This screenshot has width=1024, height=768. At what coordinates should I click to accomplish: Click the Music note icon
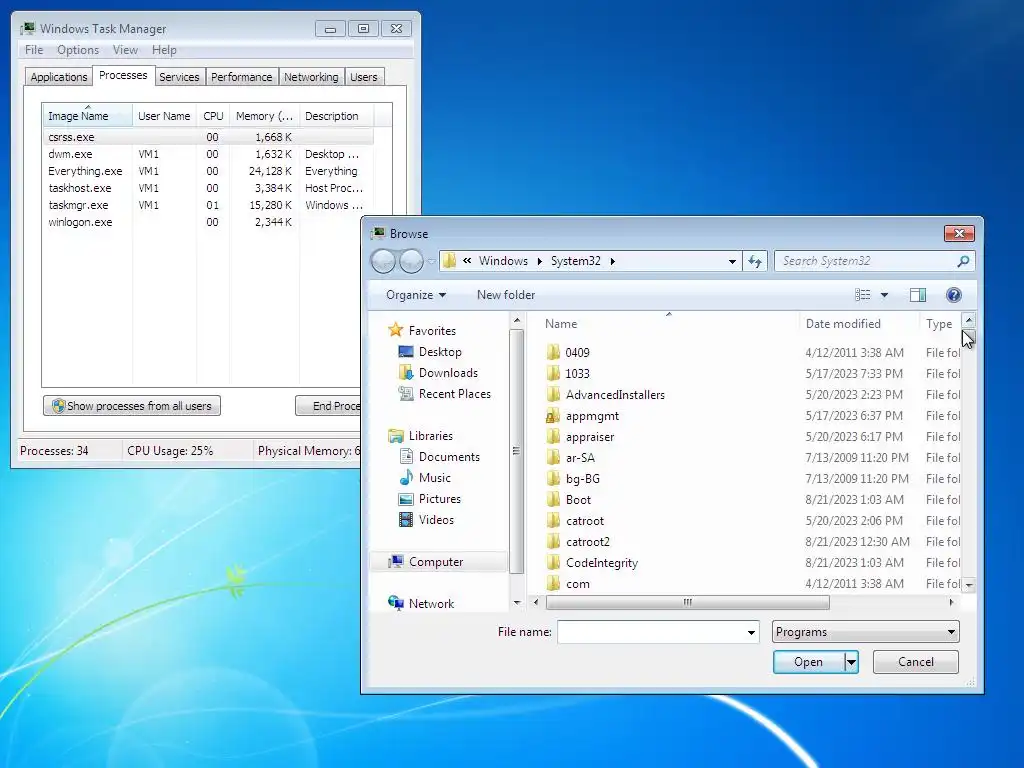(406, 477)
